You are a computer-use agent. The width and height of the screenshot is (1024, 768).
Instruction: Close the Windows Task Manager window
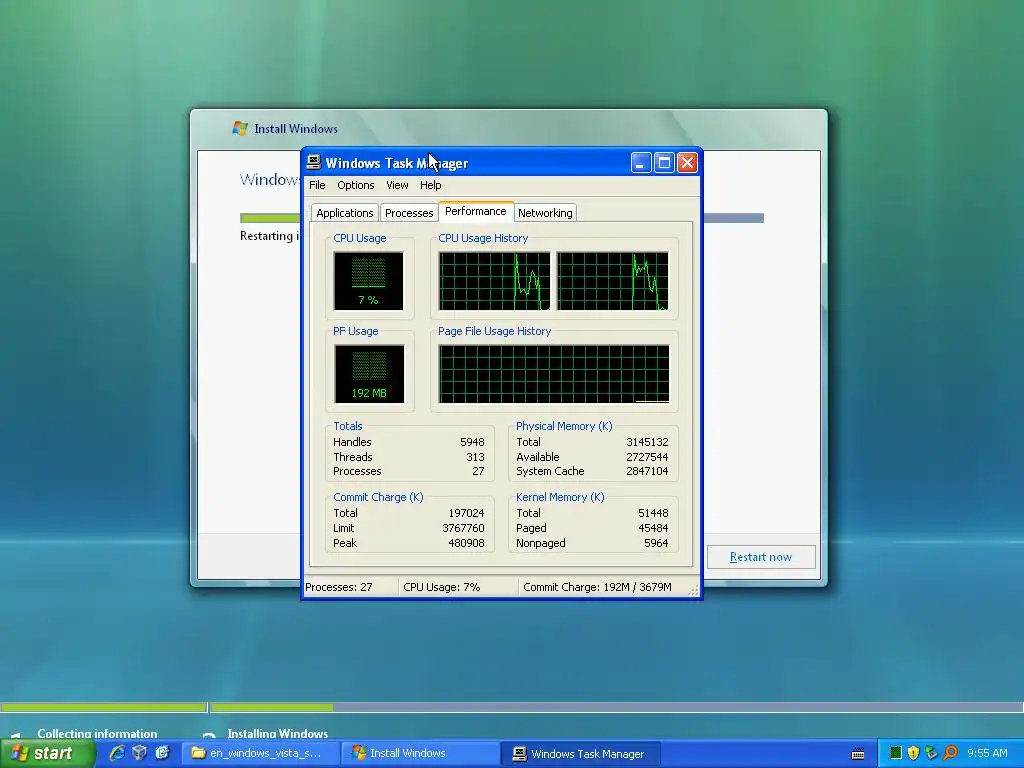(687, 163)
